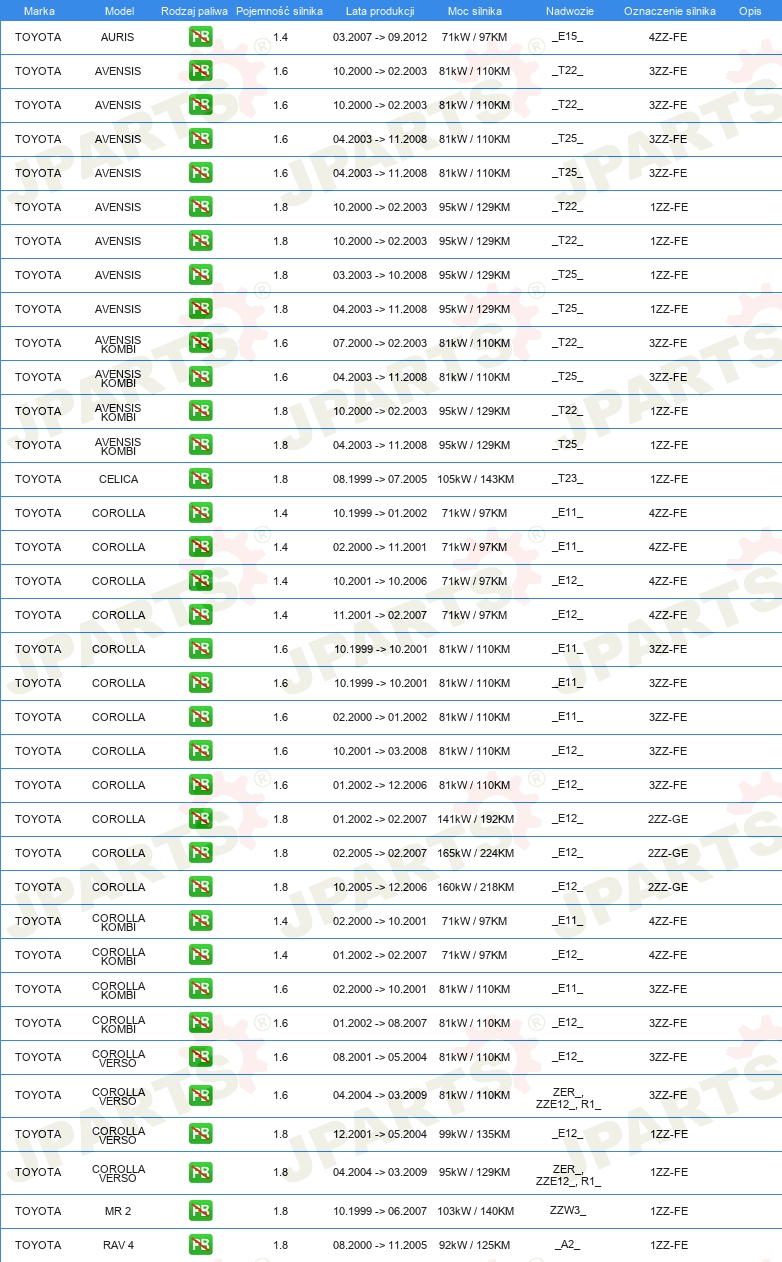
Task: Click the fuel icon in the COROLLA 160kW / 218KM row
Action: (x=200, y=887)
